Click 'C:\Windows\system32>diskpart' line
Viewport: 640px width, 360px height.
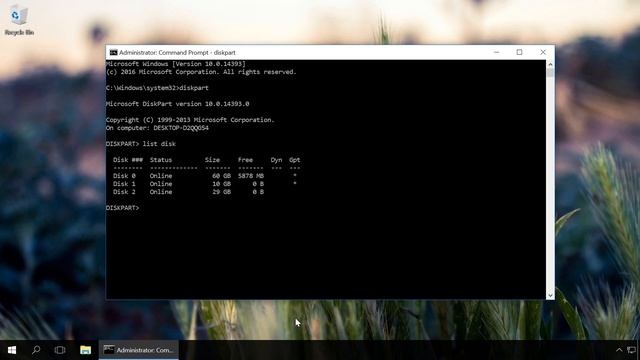pyautogui.click(x=157, y=88)
